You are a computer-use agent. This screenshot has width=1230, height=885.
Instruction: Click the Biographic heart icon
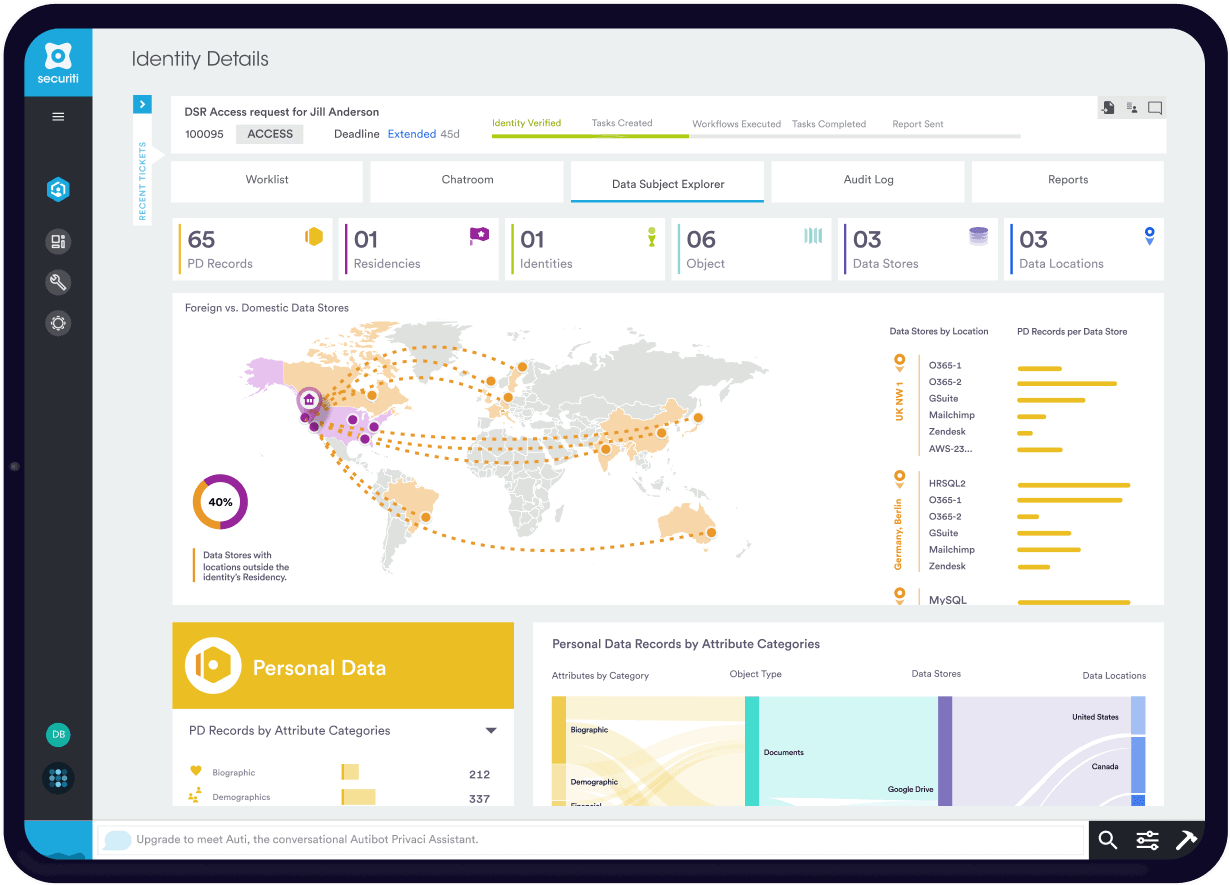tap(195, 771)
